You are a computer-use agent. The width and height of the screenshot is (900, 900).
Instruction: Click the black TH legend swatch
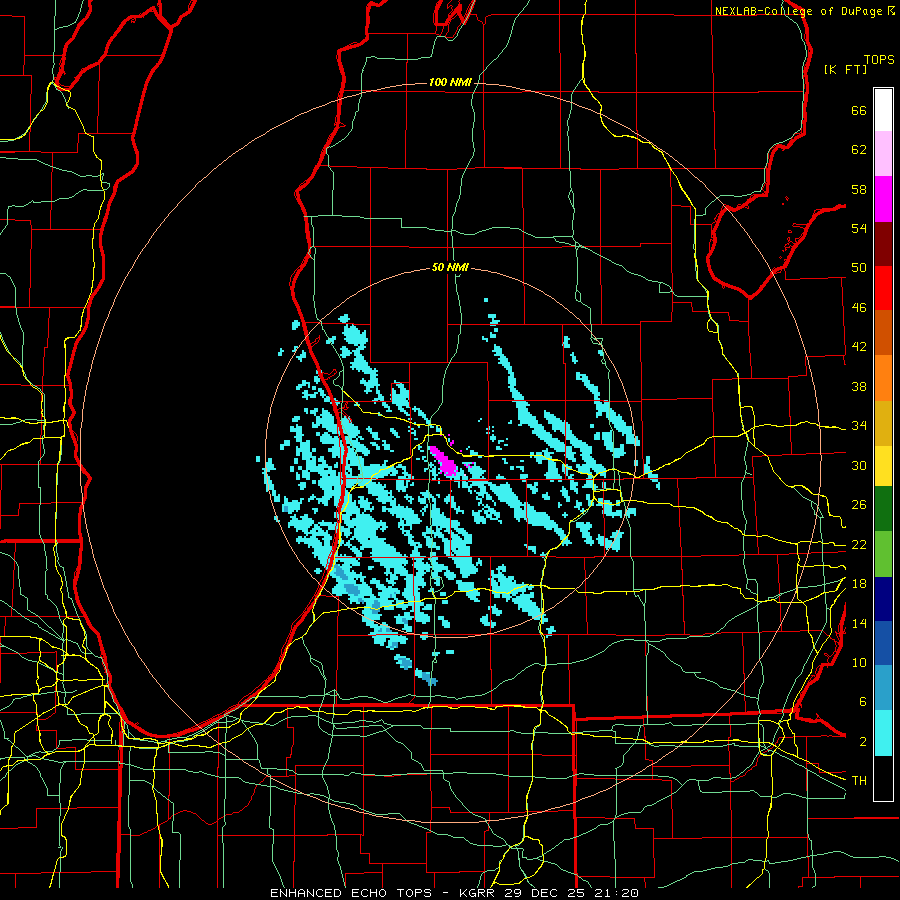point(883,778)
